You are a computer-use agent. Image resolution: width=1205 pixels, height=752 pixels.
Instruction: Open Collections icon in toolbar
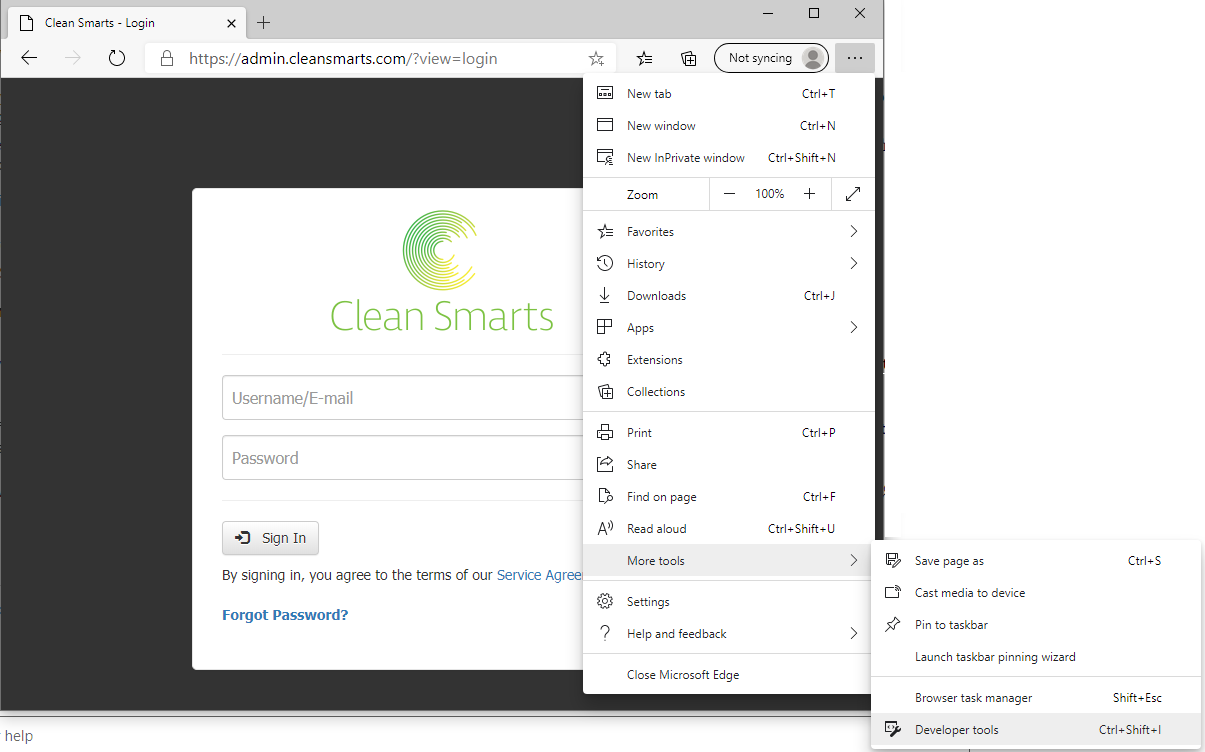click(x=689, y=58)
